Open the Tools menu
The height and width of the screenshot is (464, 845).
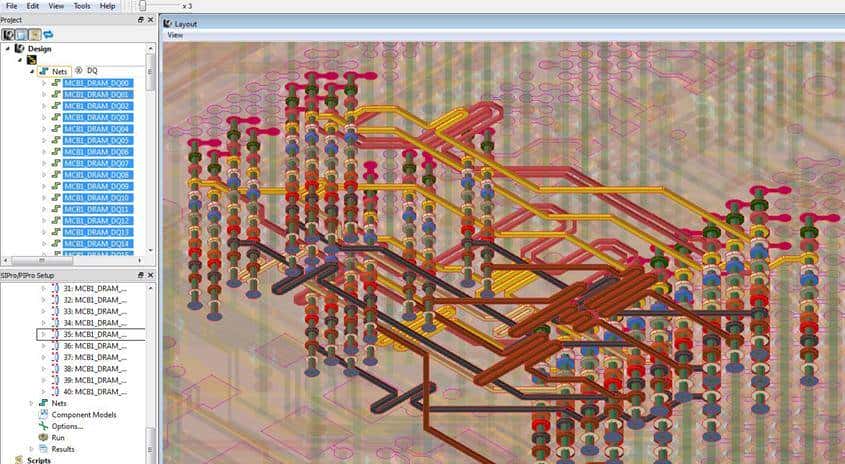[82, 6]
